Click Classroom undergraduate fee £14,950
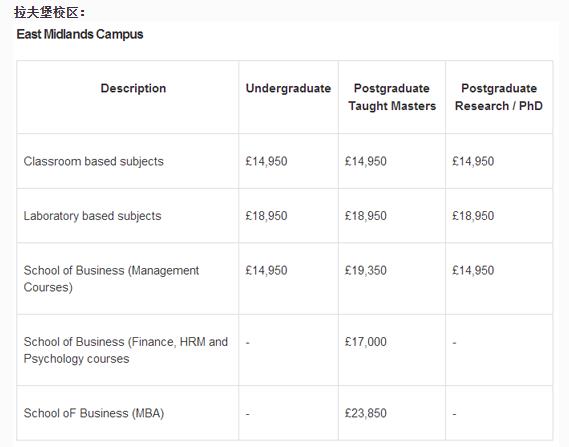 click(266, 161)
